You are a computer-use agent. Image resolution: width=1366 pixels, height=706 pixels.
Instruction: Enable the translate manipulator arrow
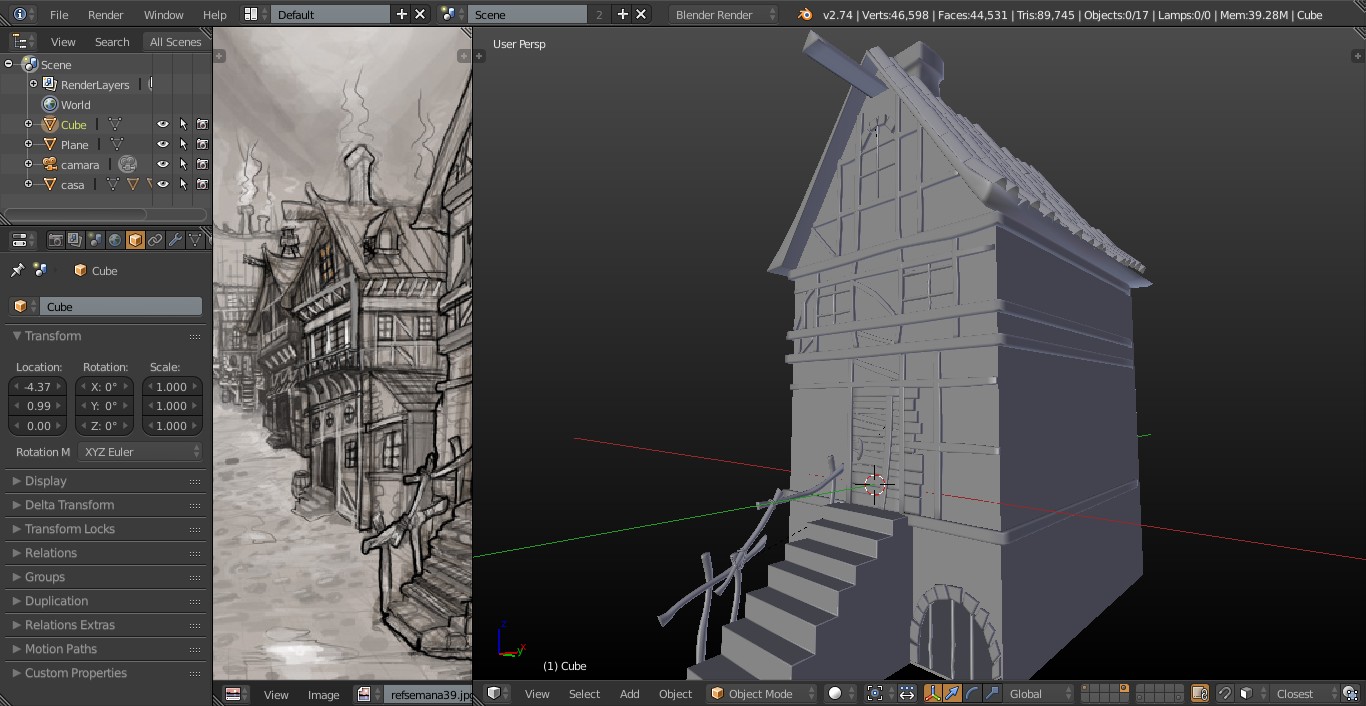952,693
